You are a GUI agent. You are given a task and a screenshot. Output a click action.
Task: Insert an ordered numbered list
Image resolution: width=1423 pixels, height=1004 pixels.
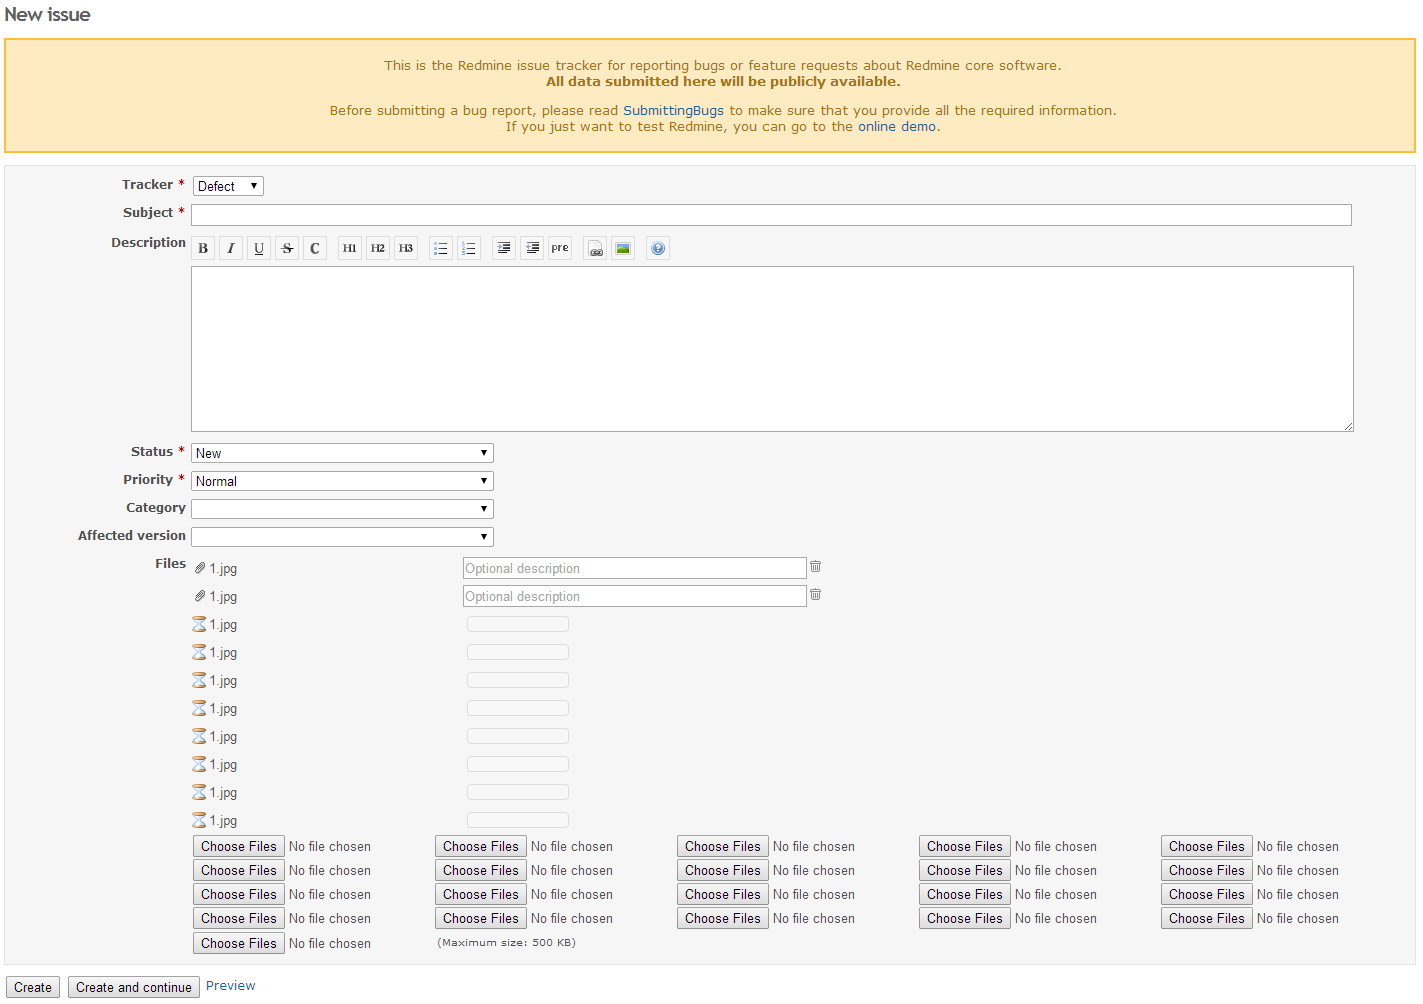tap(469, 248)
